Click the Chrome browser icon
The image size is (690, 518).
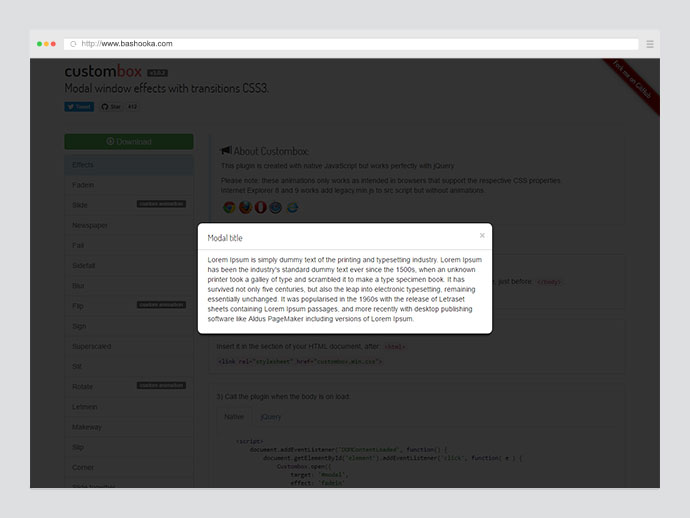click(x=229, y=207)
